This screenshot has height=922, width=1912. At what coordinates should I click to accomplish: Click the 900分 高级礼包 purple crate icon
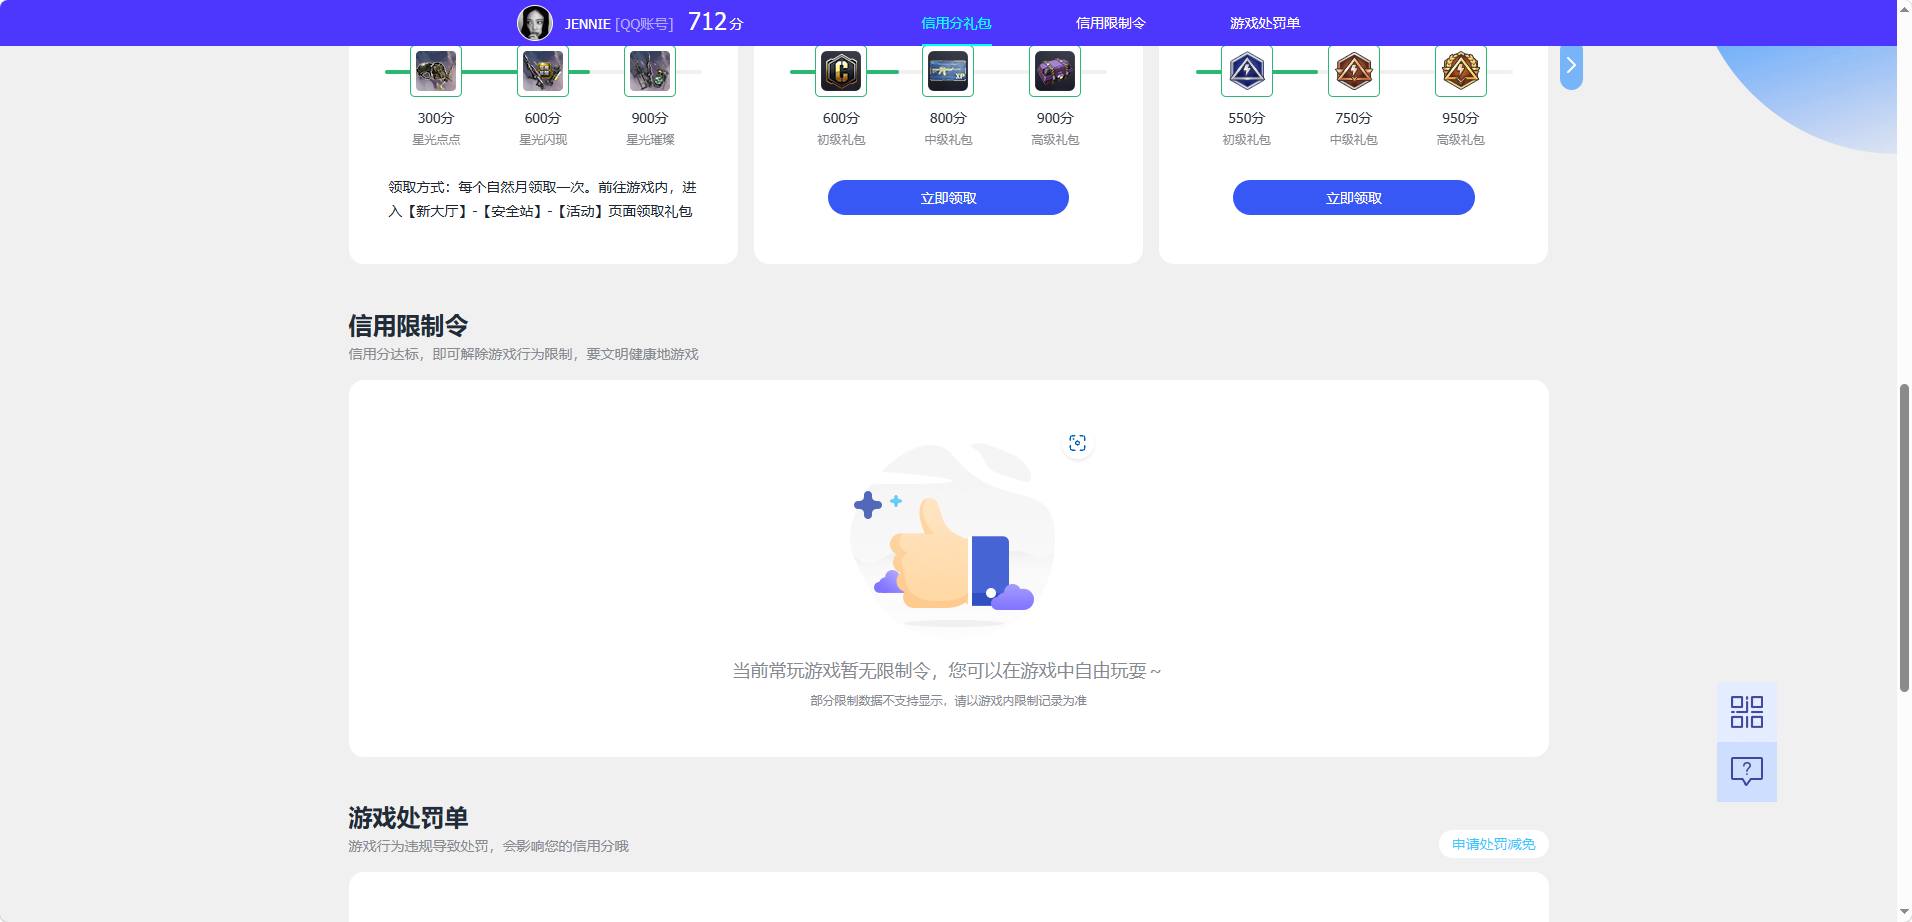pyautogui.click(x=1055, y=71)
